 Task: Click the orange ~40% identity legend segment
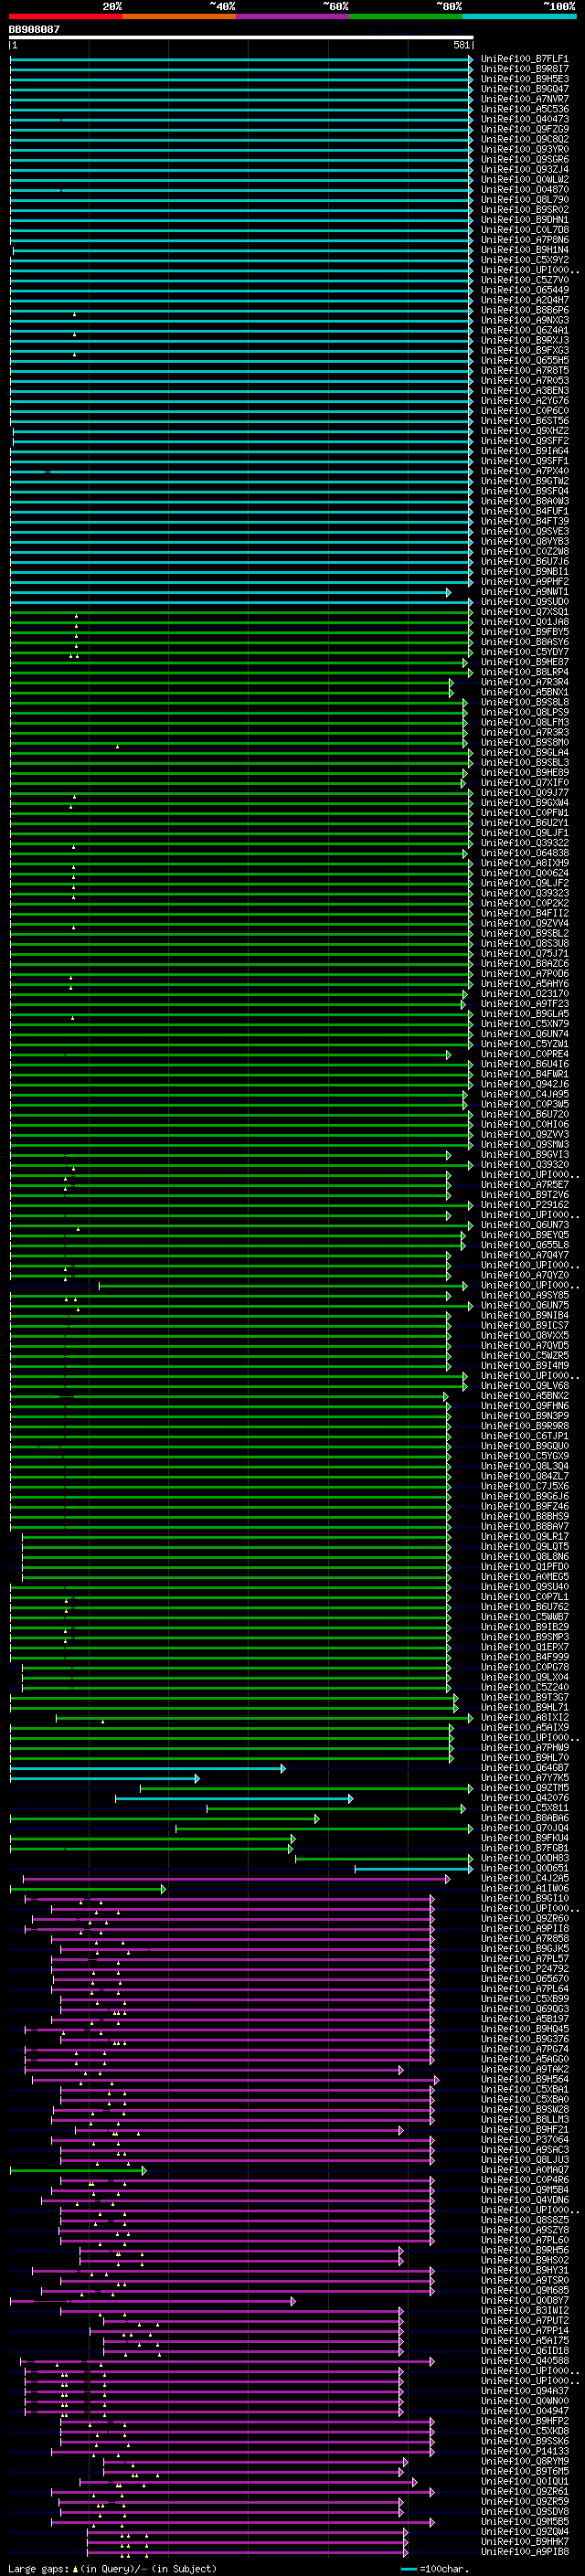point(179,16)
